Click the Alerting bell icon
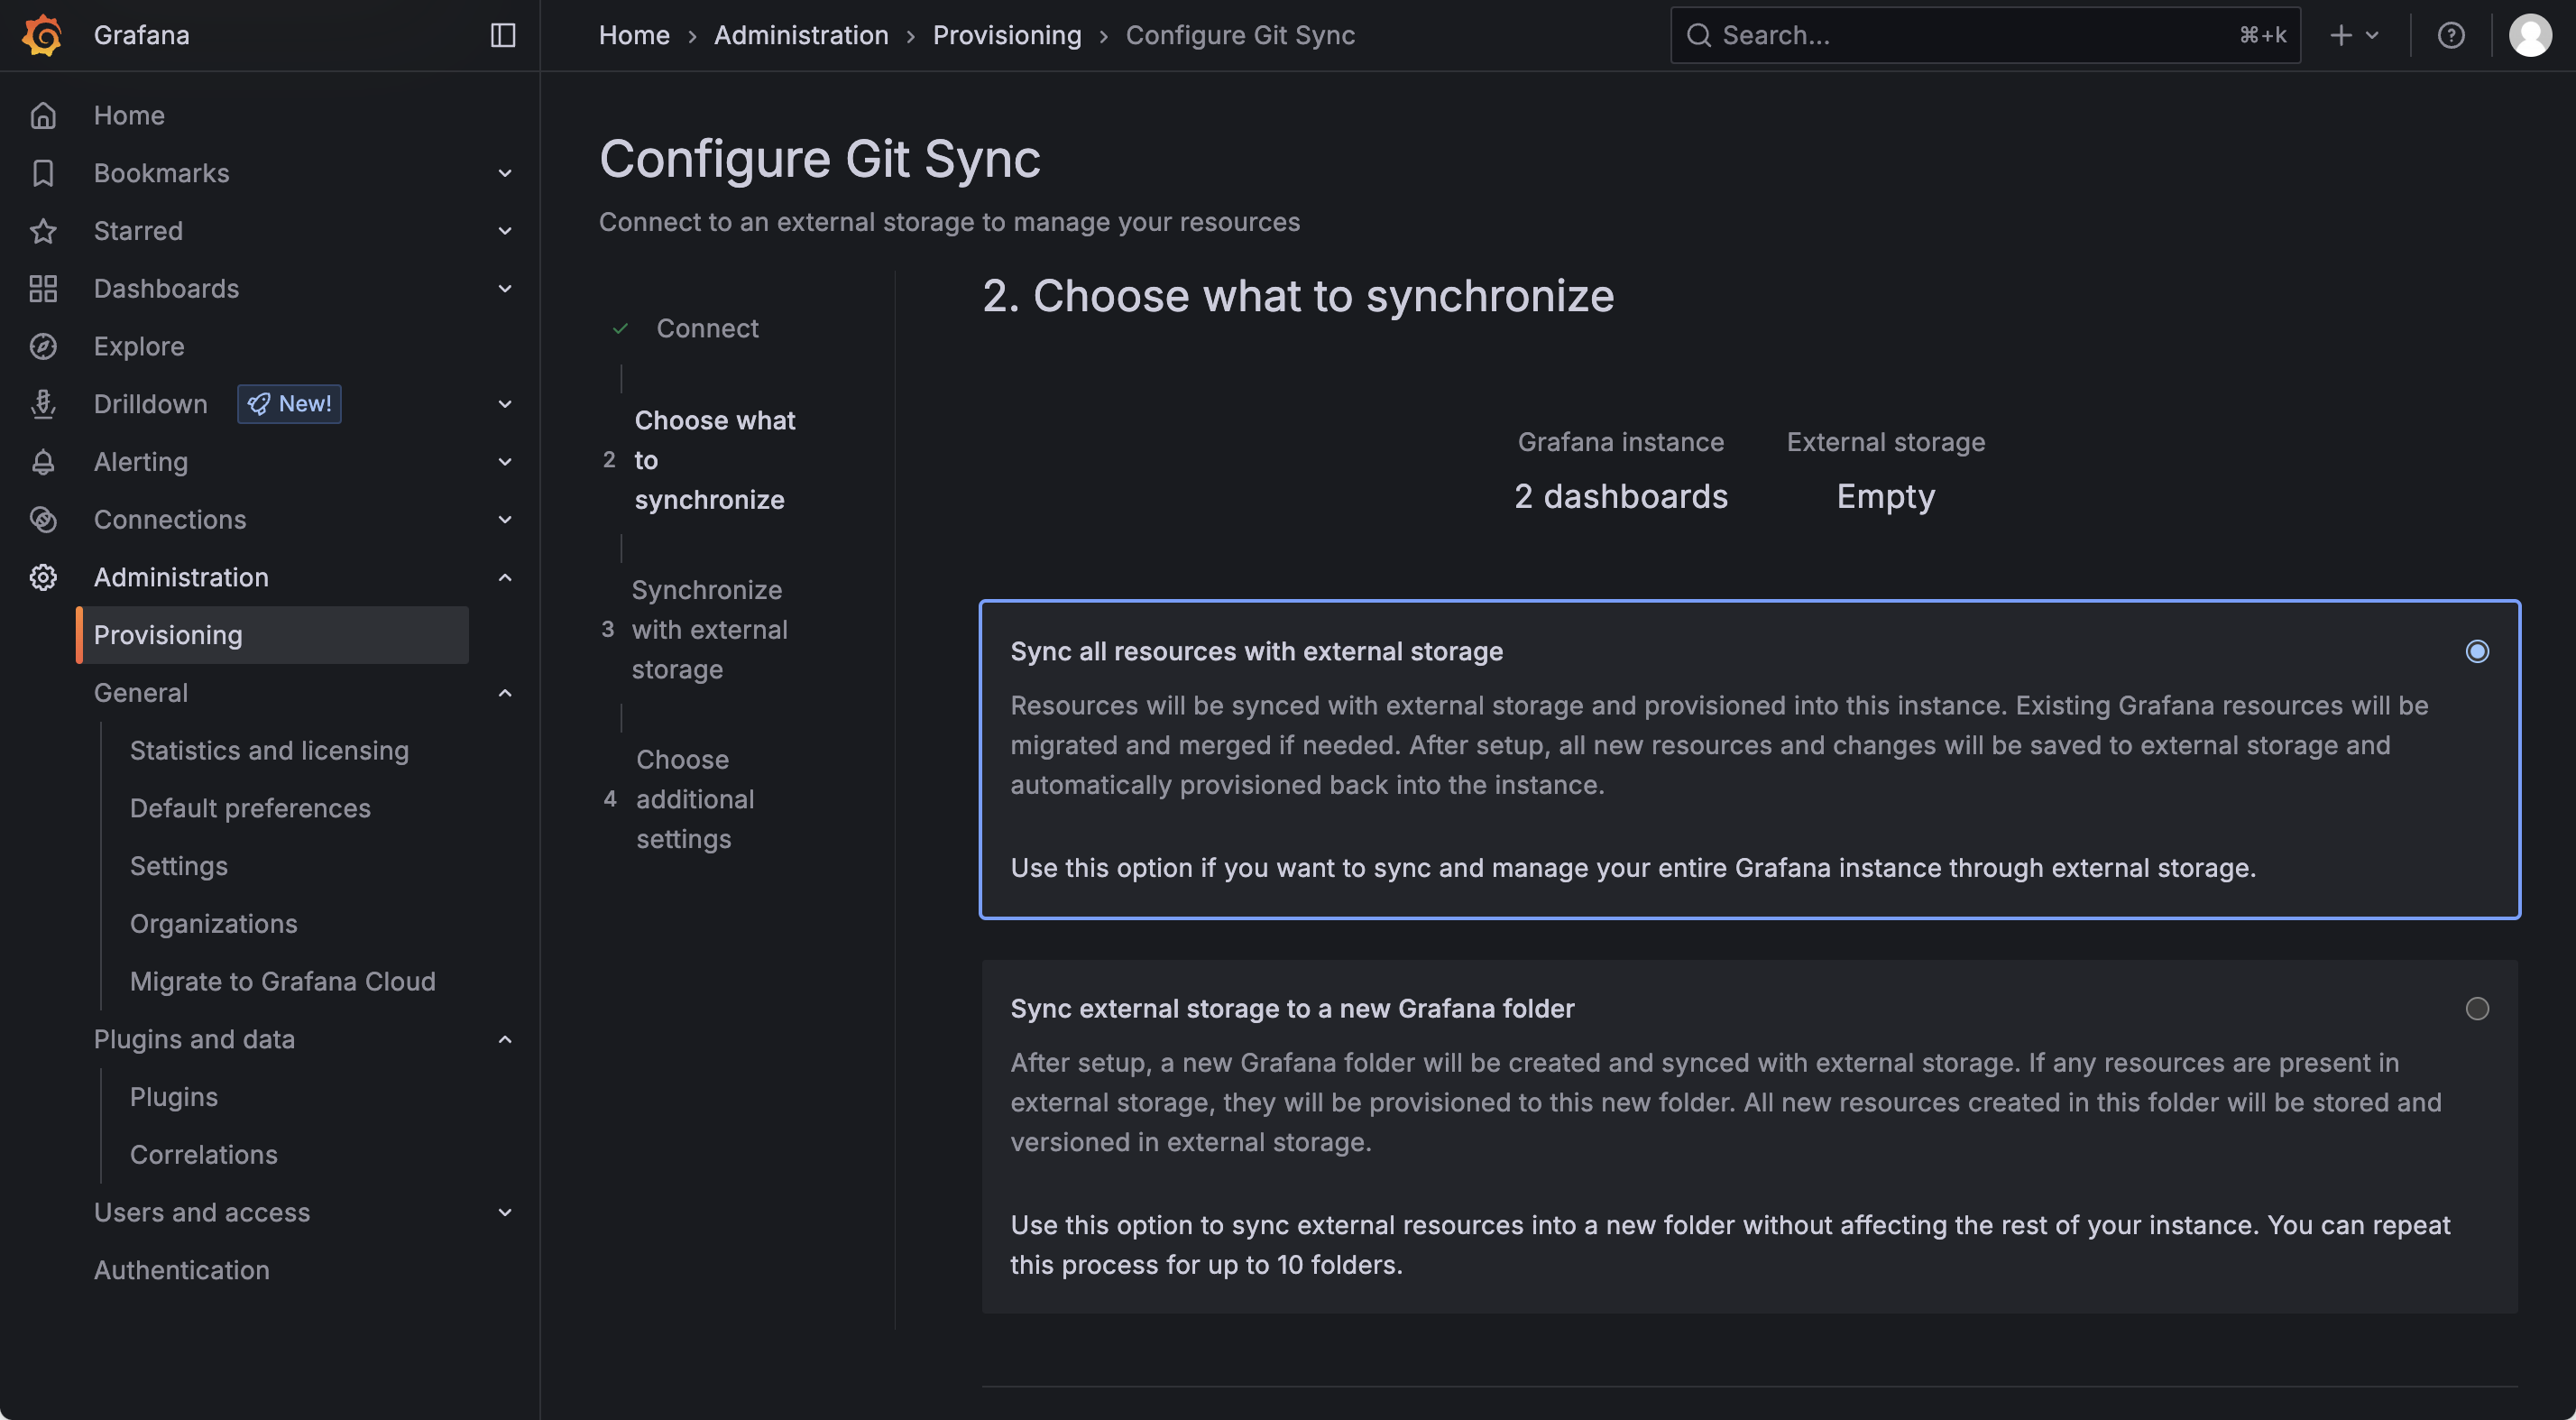2576x1420 pixels. coord(43,462)
